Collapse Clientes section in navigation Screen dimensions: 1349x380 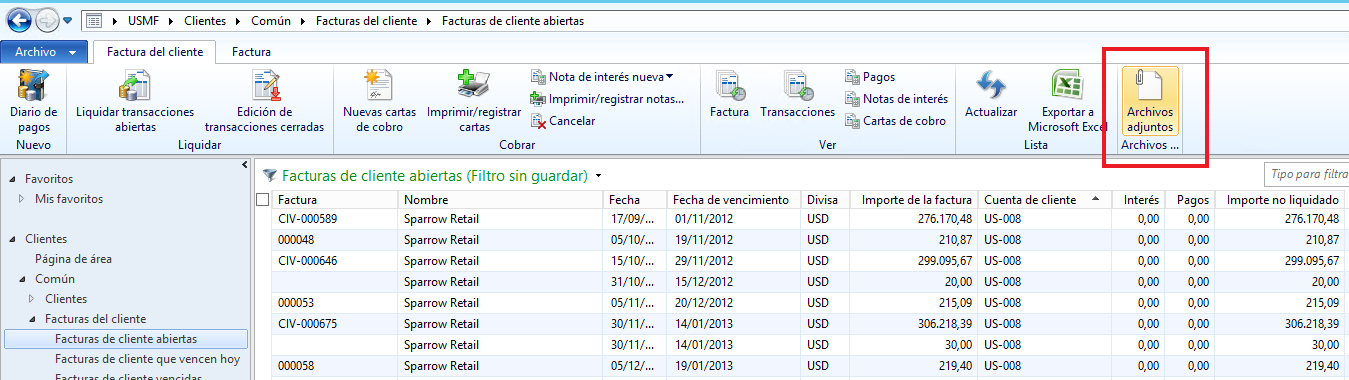point(13,239)
